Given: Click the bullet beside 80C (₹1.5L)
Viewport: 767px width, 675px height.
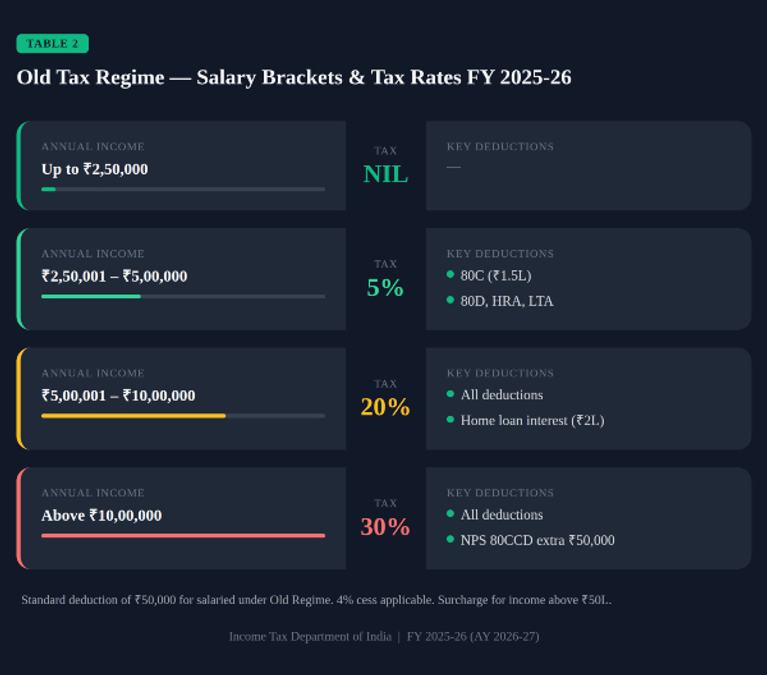Looking at the screenshot, I should [451, 274].
